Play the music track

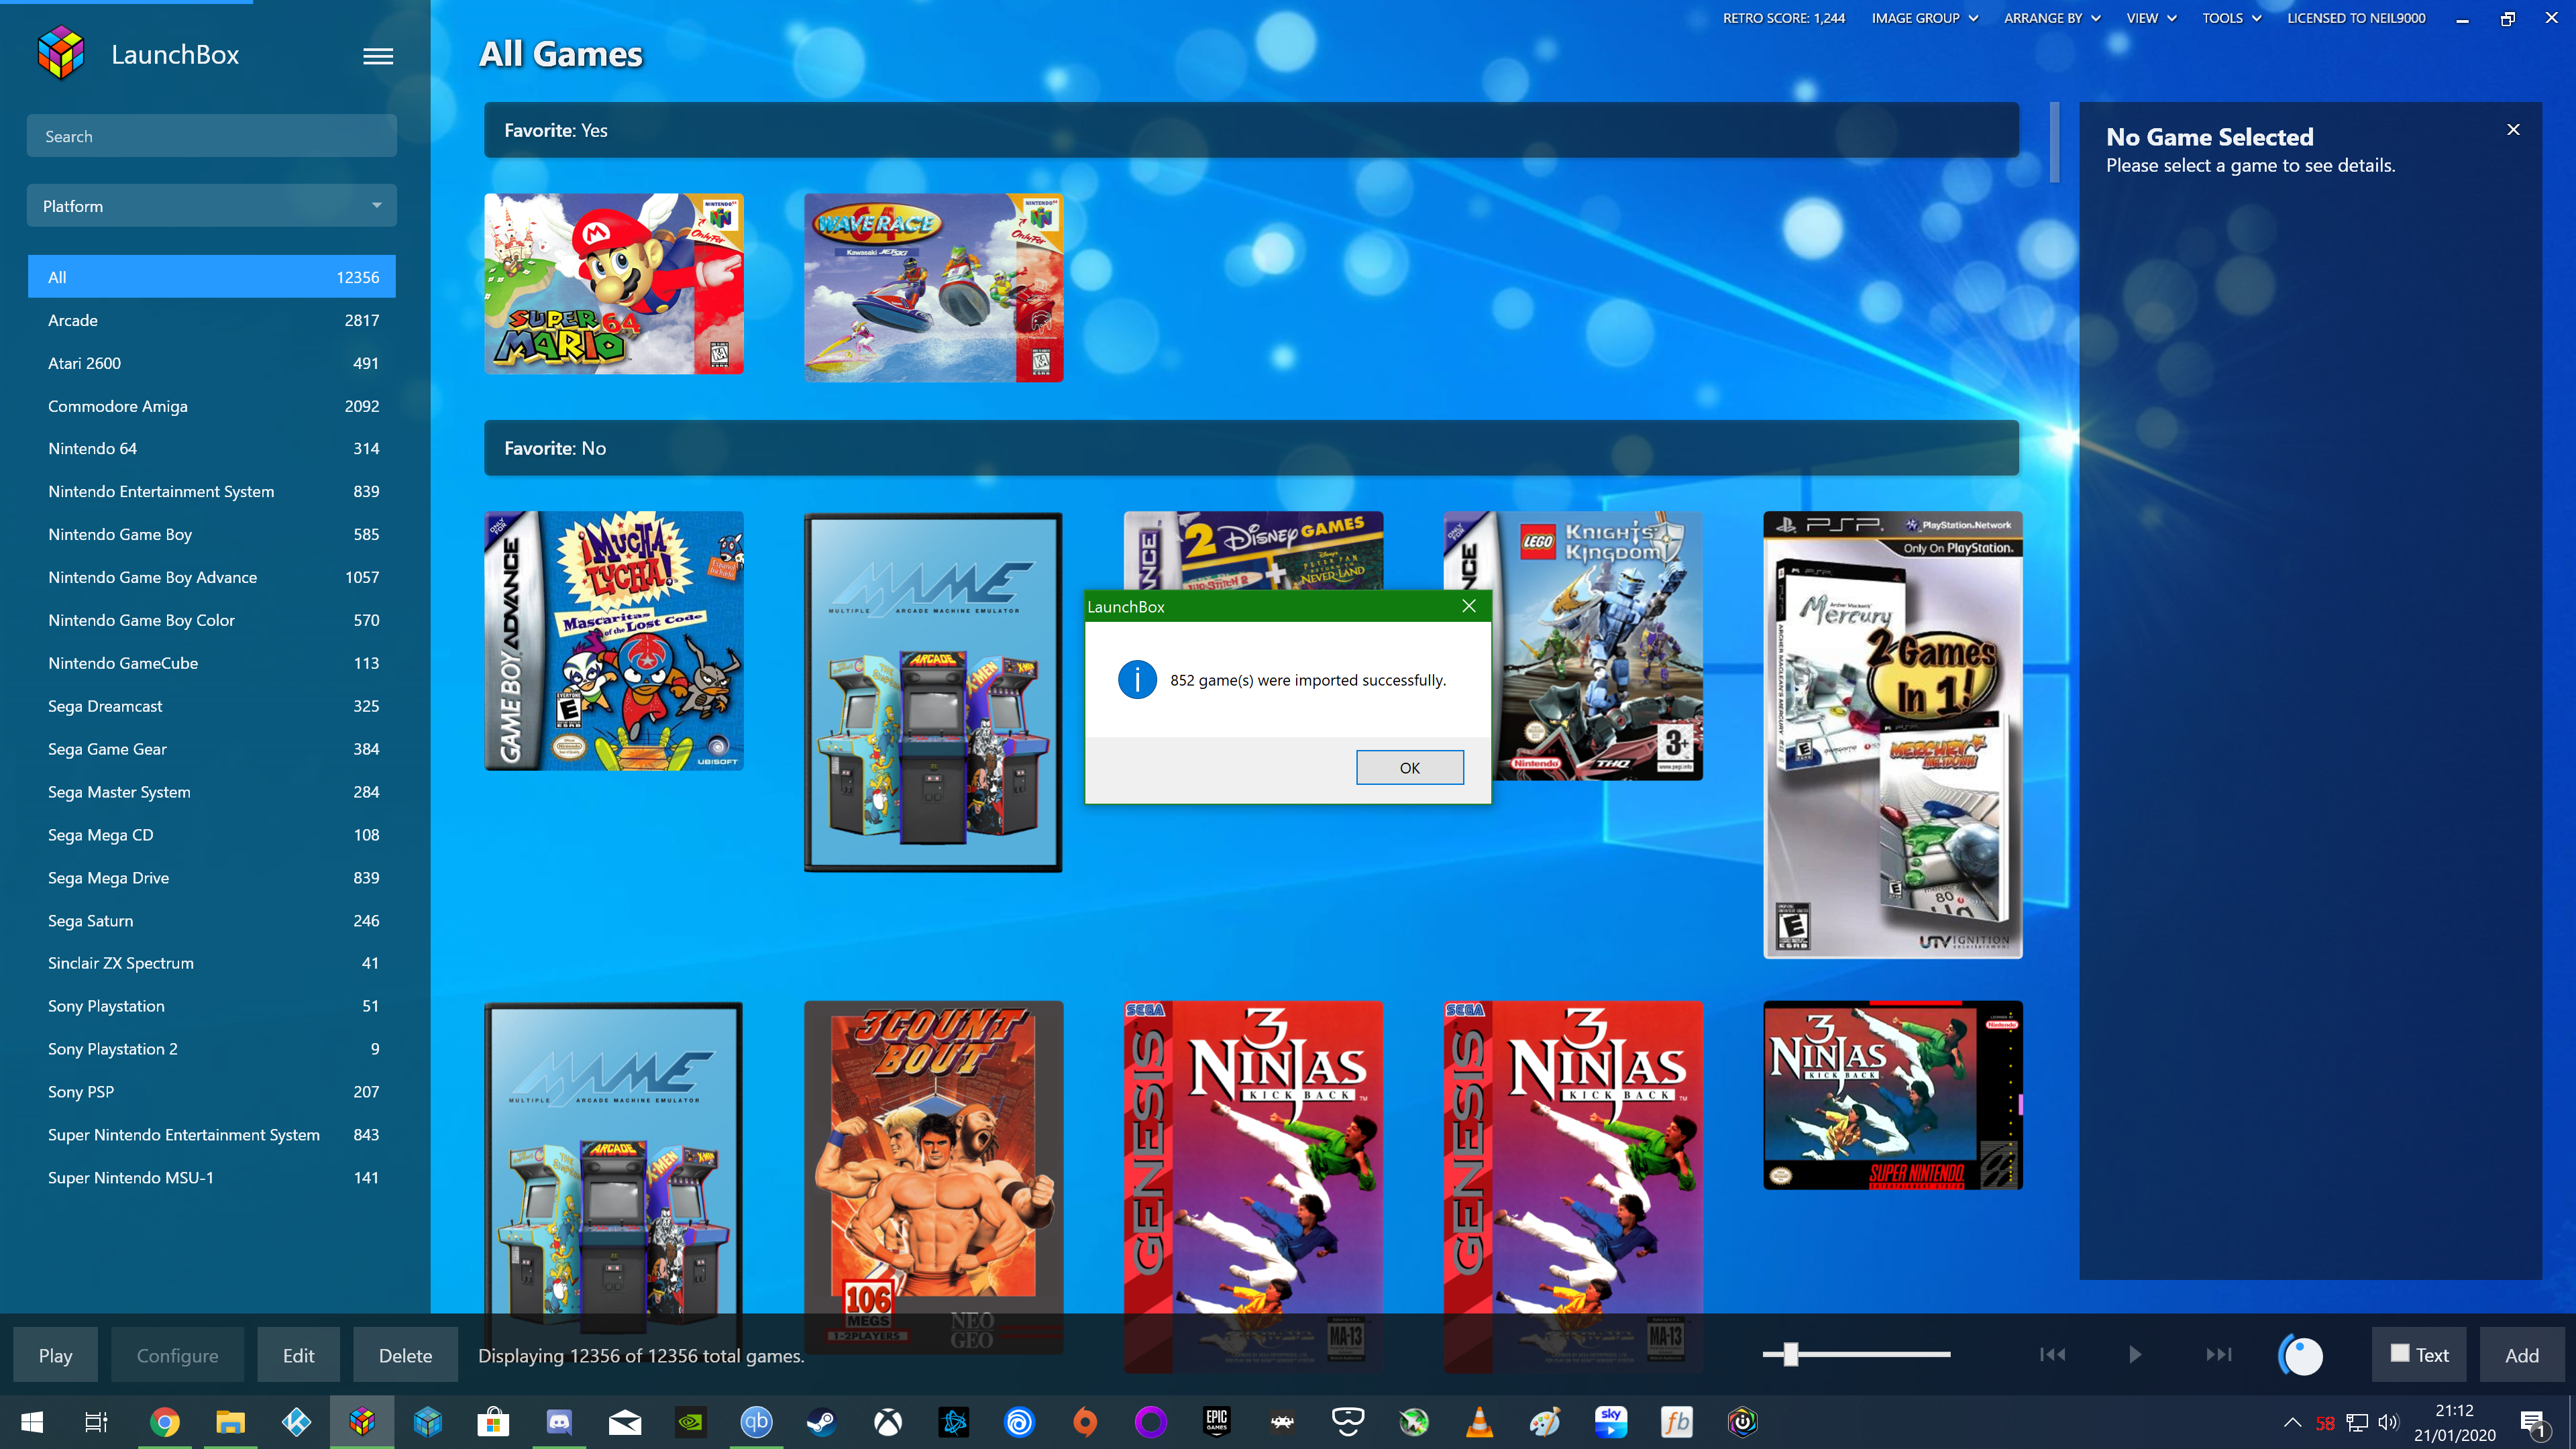(x=2135, y=1354)
